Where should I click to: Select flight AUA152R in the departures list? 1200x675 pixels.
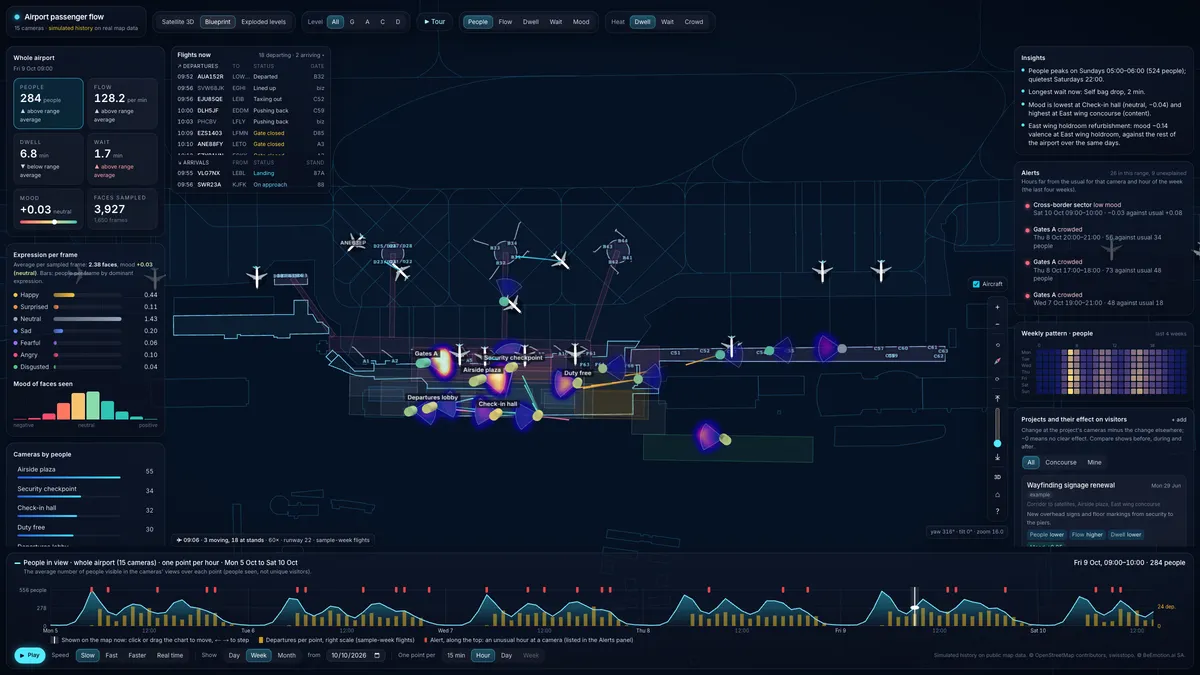[x=251, y=76]
